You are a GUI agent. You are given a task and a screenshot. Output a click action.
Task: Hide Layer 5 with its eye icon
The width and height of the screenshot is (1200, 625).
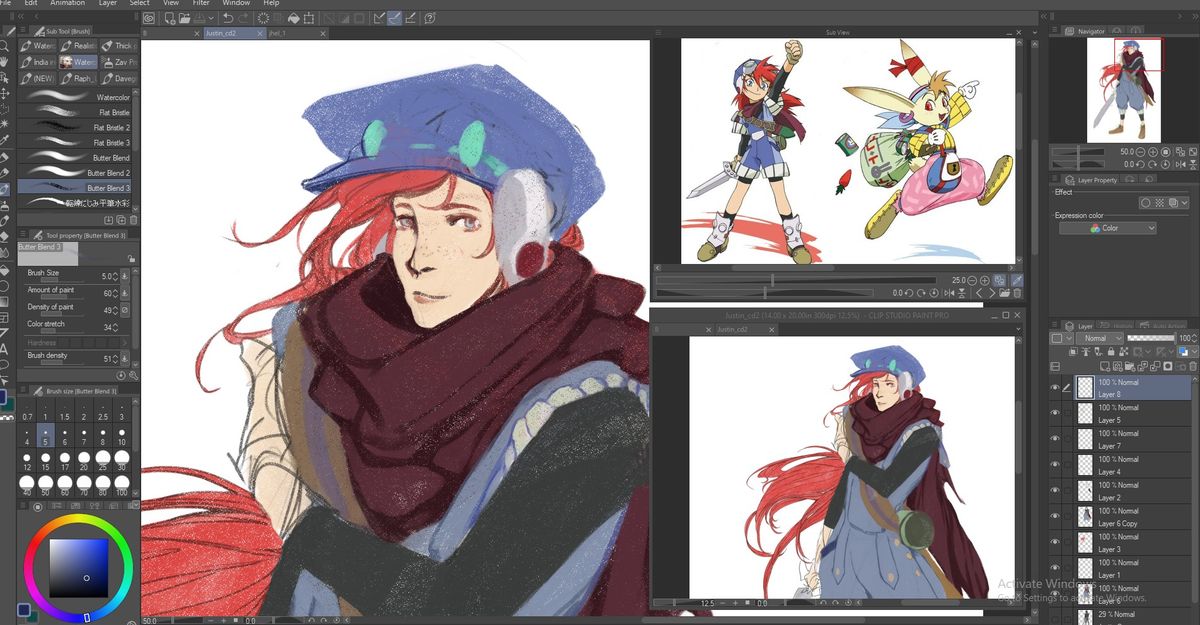pos(1054,413)
